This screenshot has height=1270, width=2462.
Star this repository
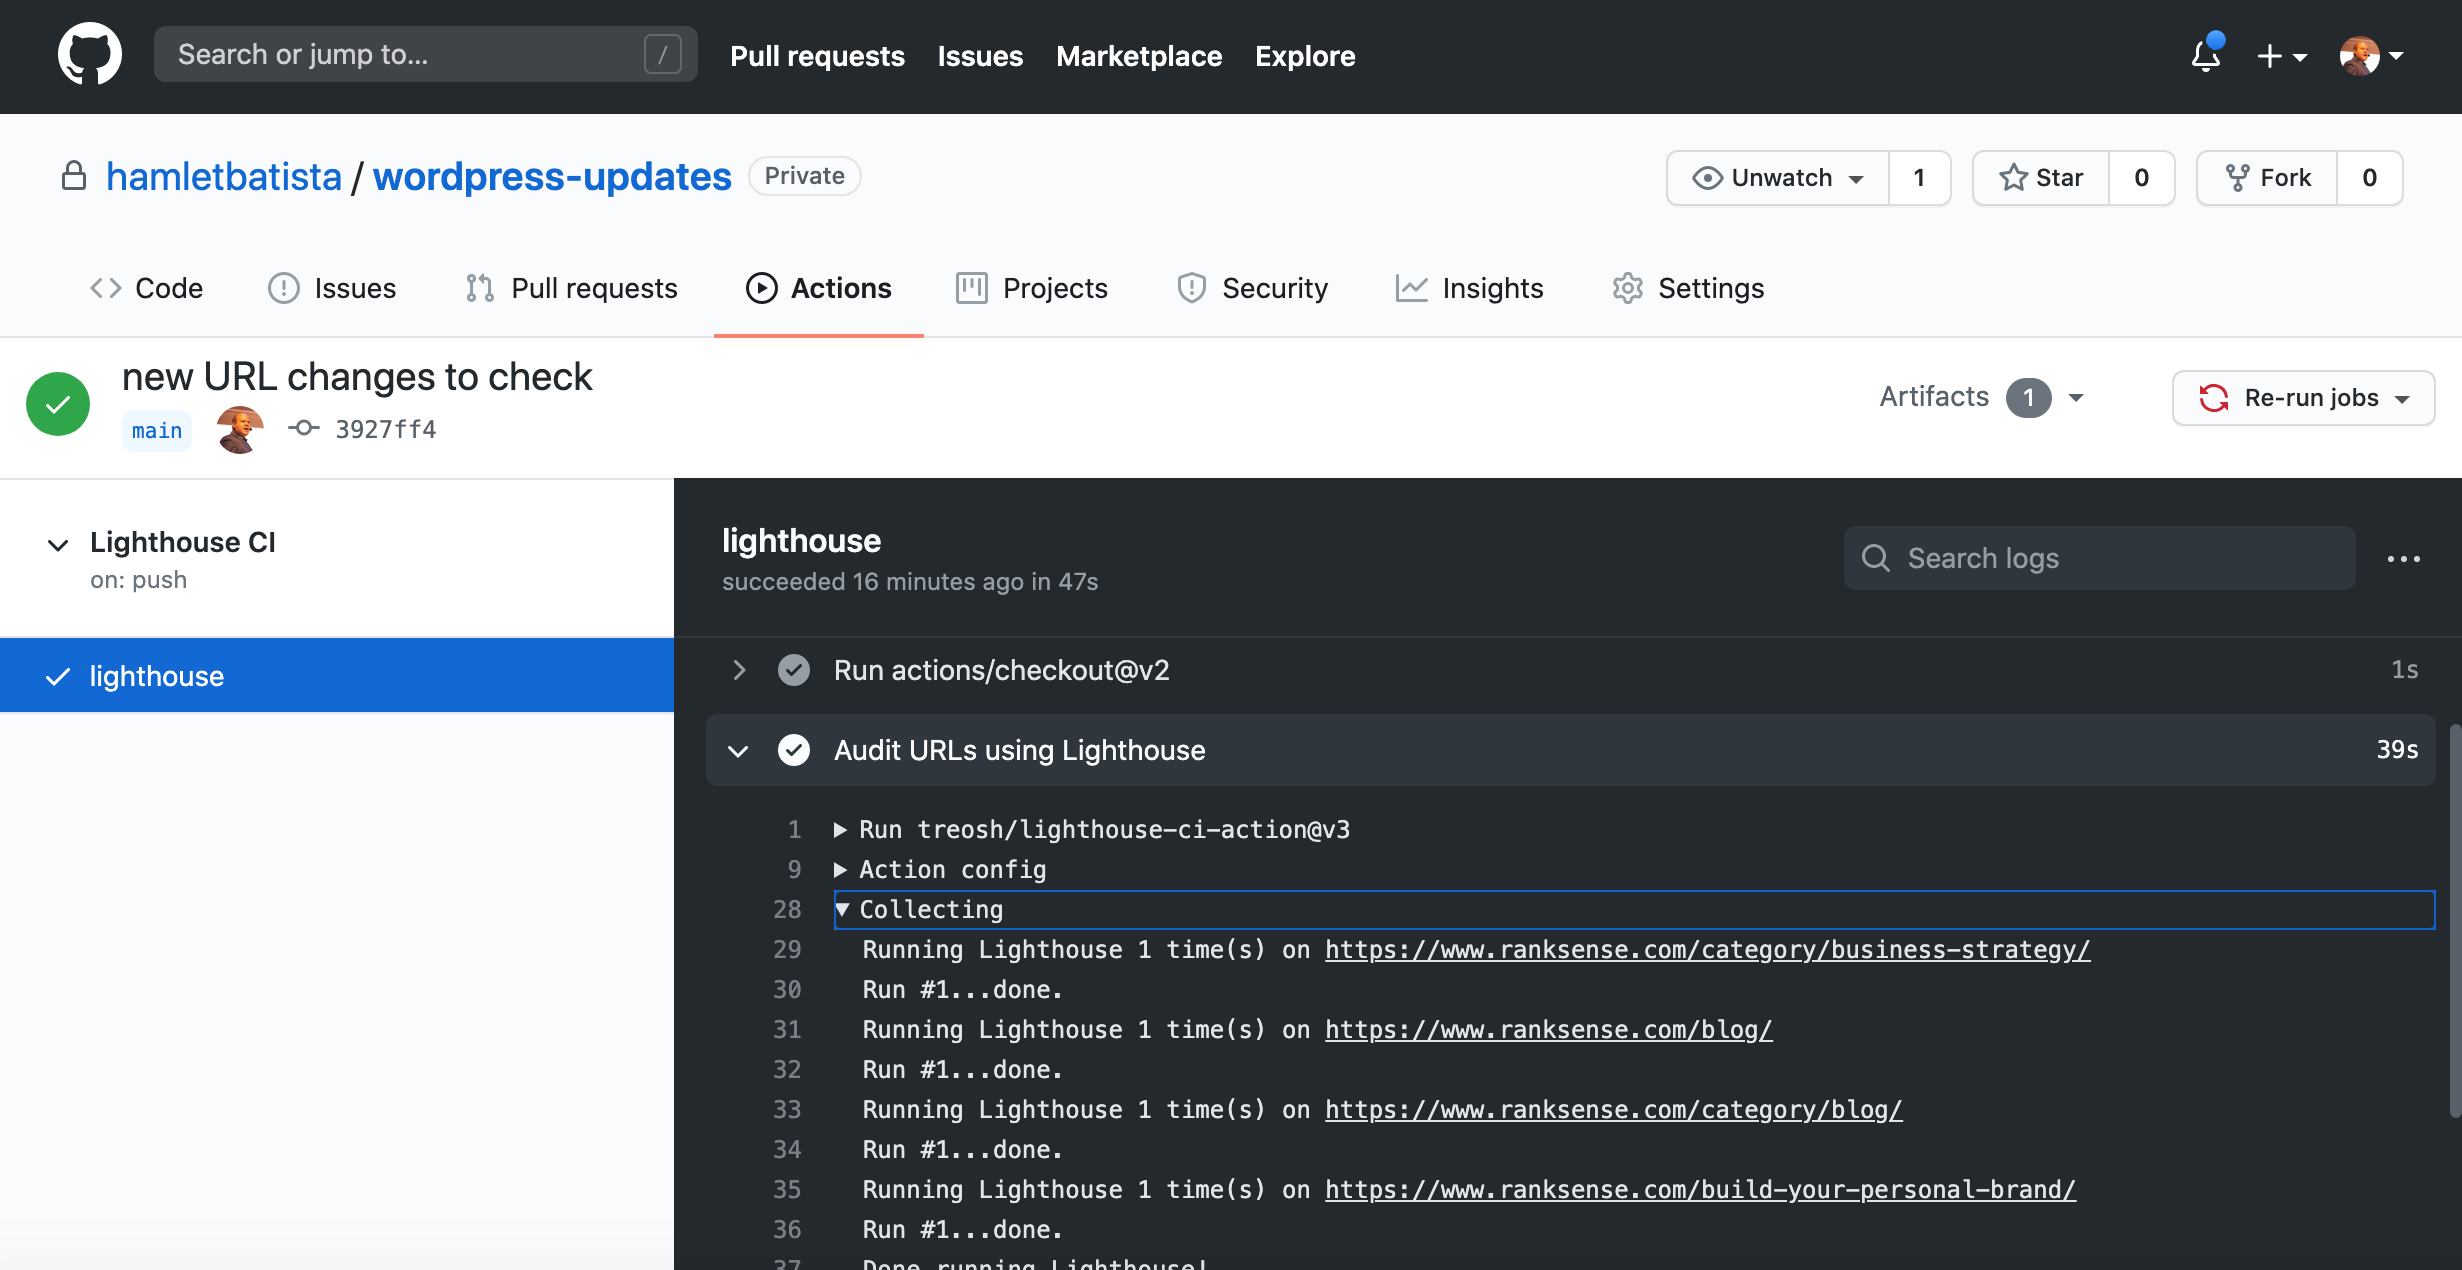[x=2041, y=178]
